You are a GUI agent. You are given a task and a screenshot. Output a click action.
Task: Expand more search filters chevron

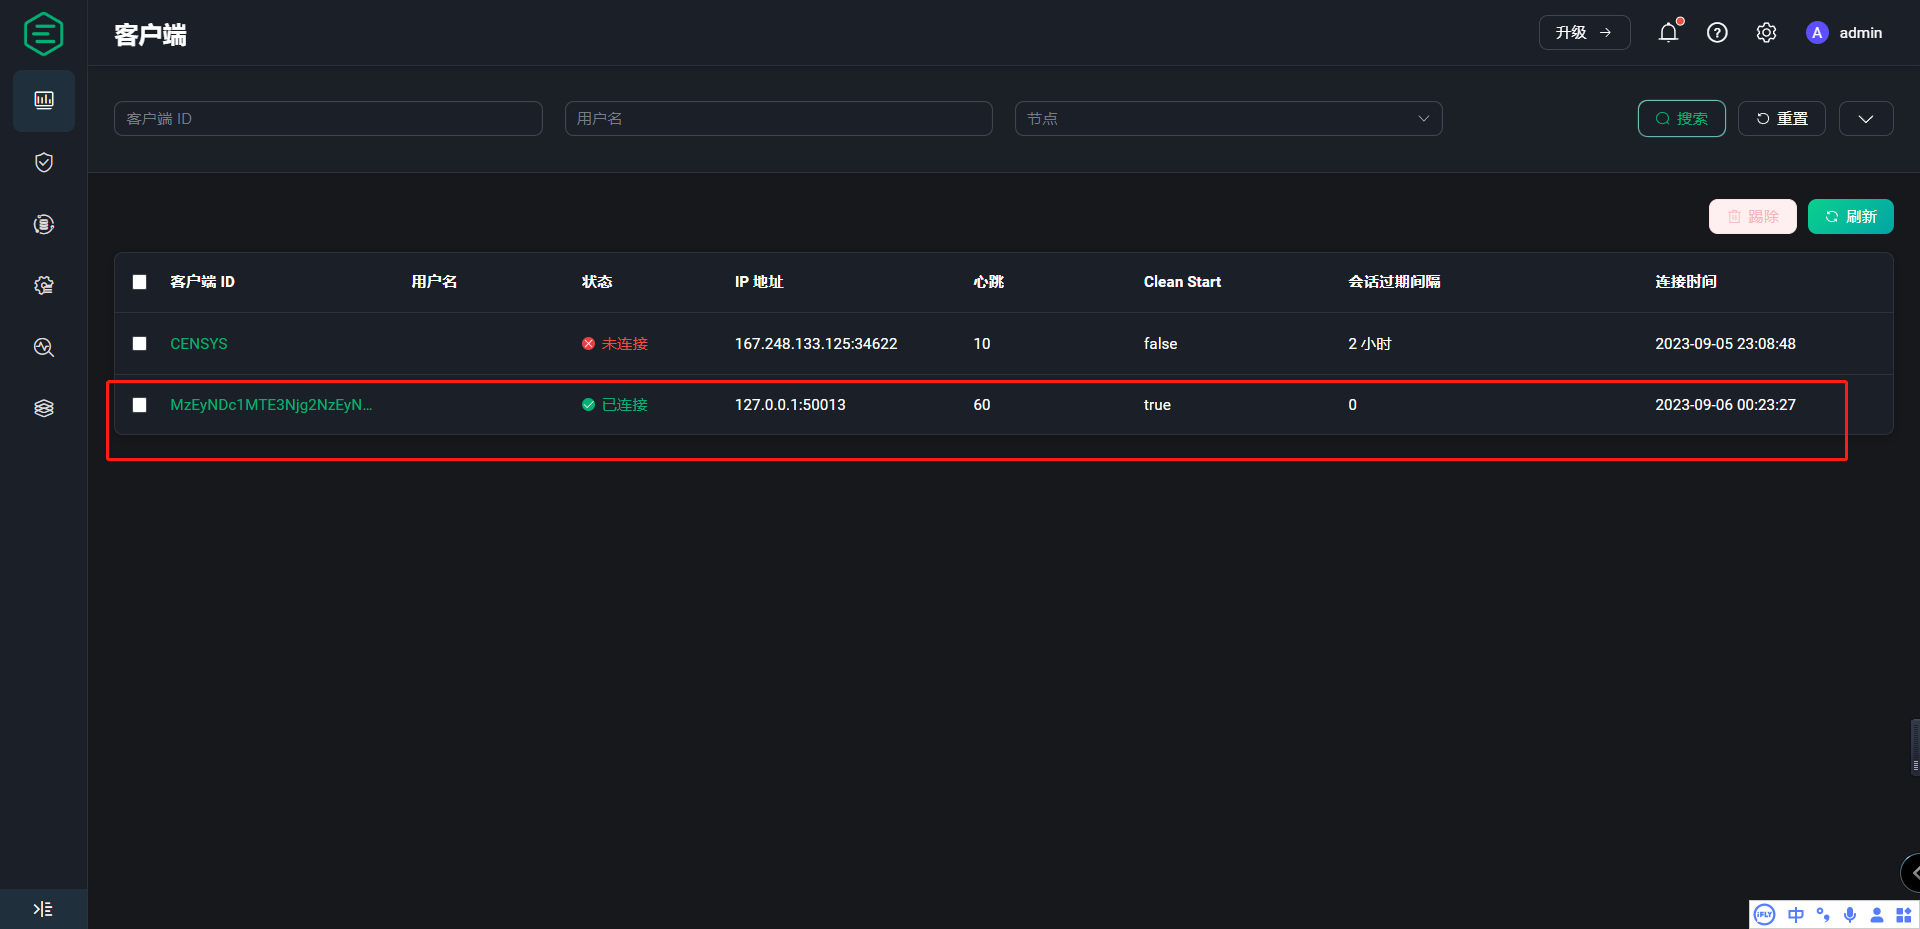[x=1865, y=118]
